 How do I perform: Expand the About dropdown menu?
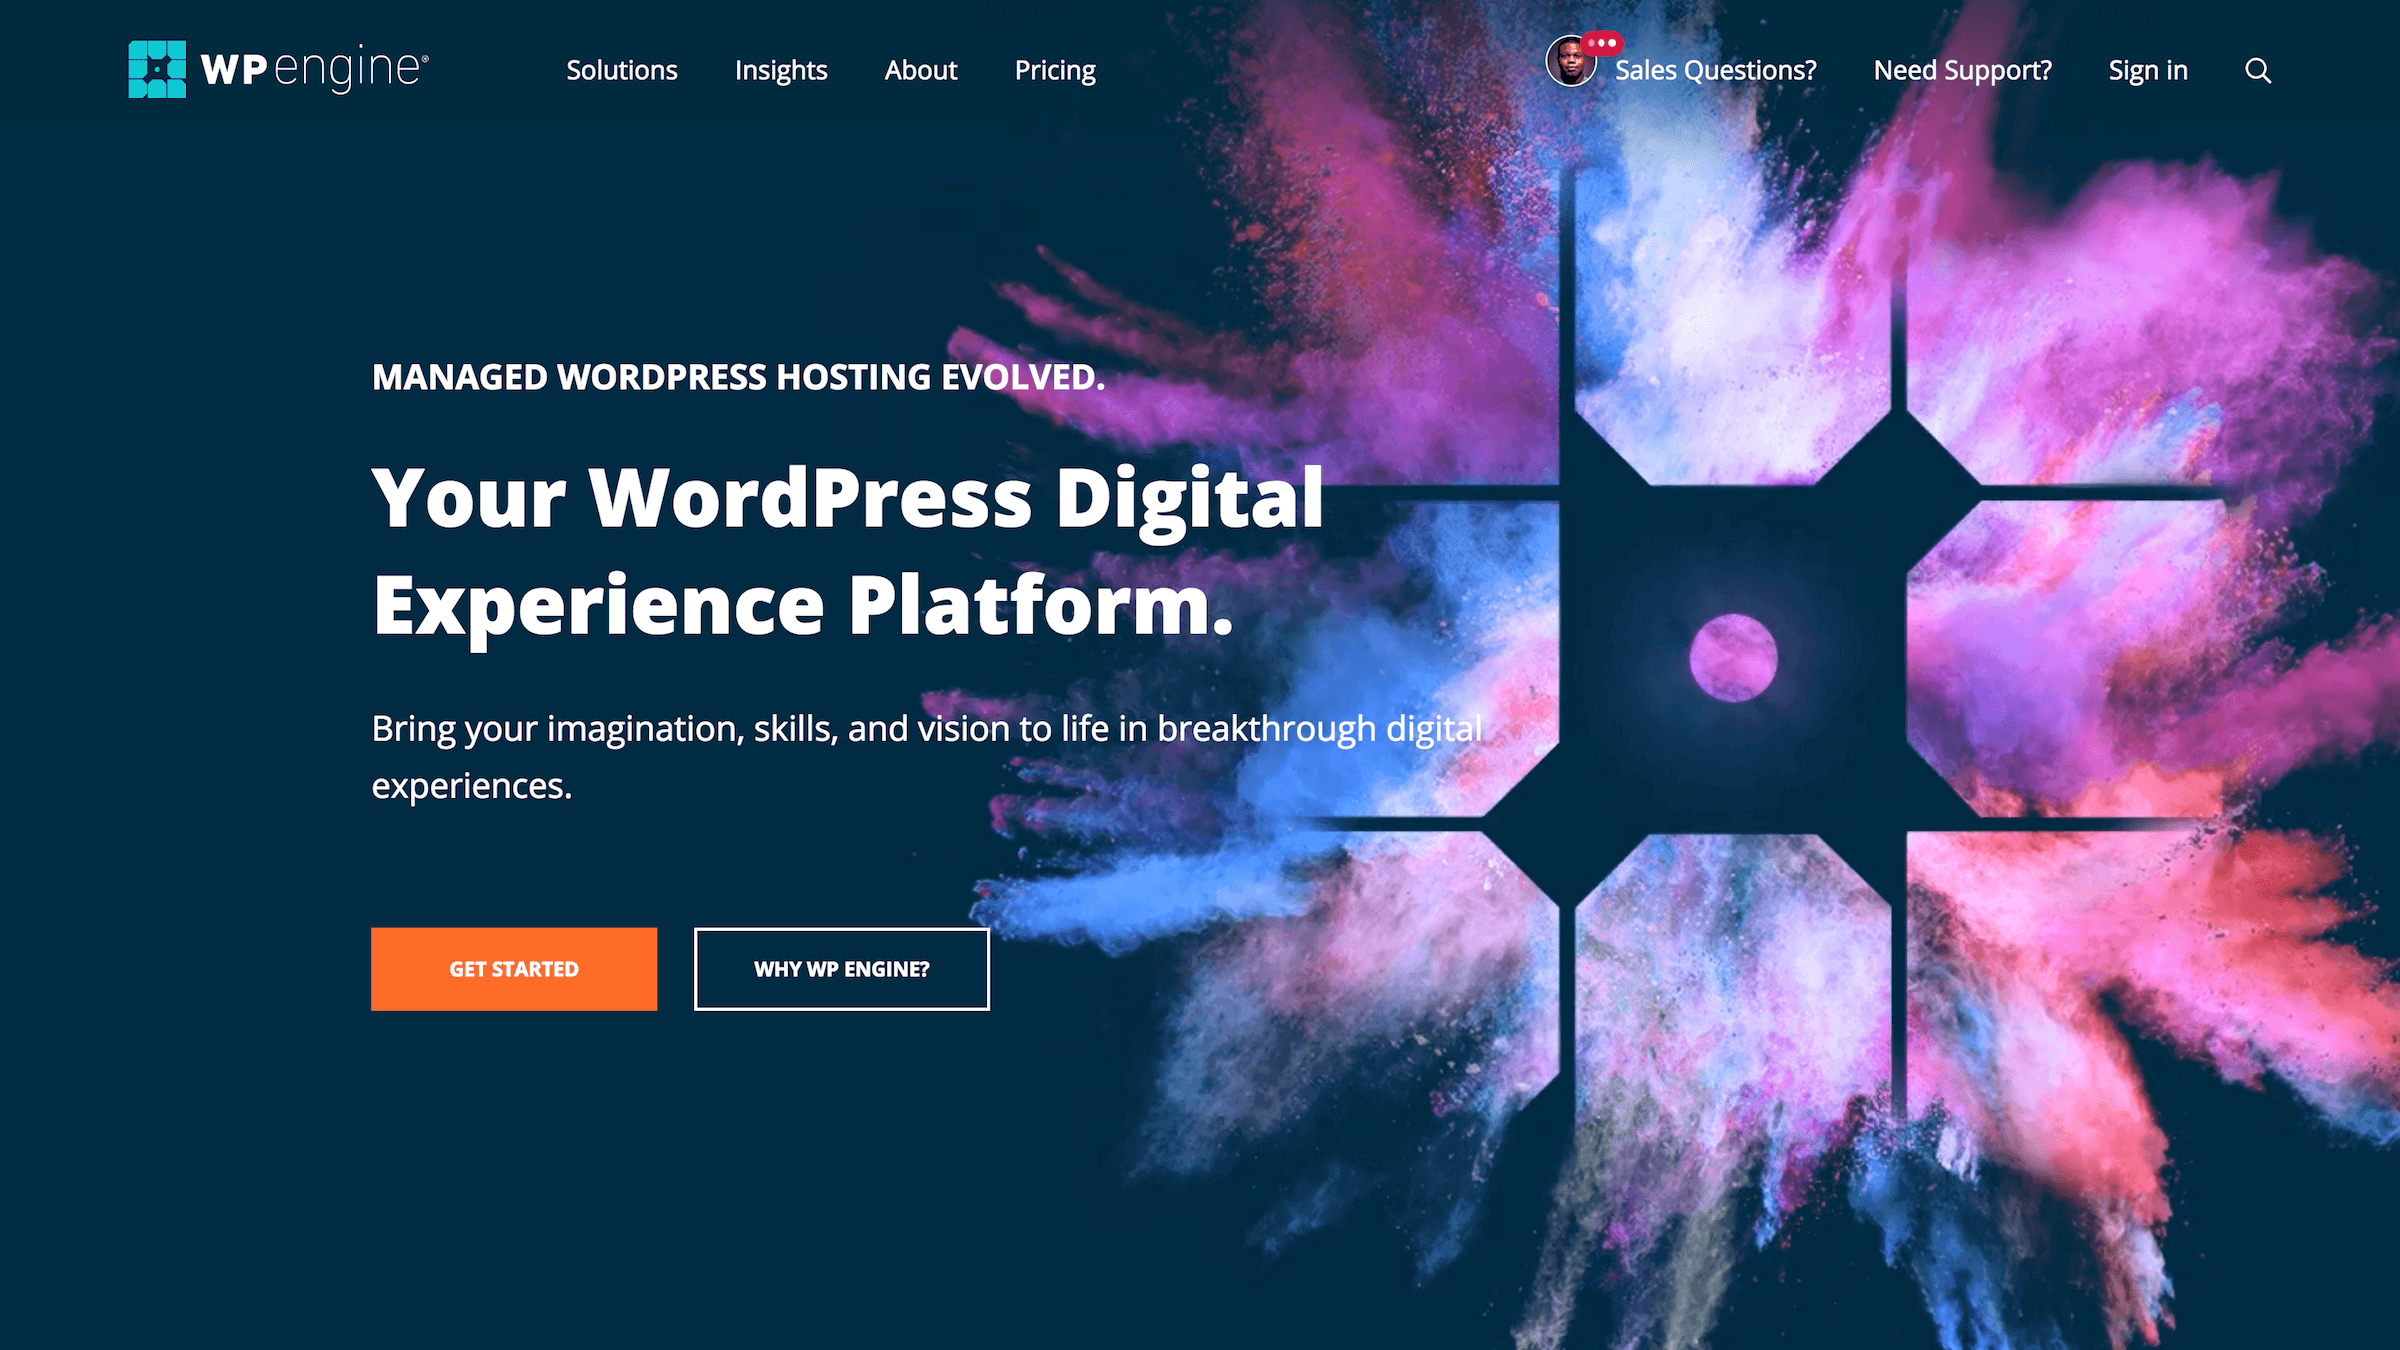(920, 69)
